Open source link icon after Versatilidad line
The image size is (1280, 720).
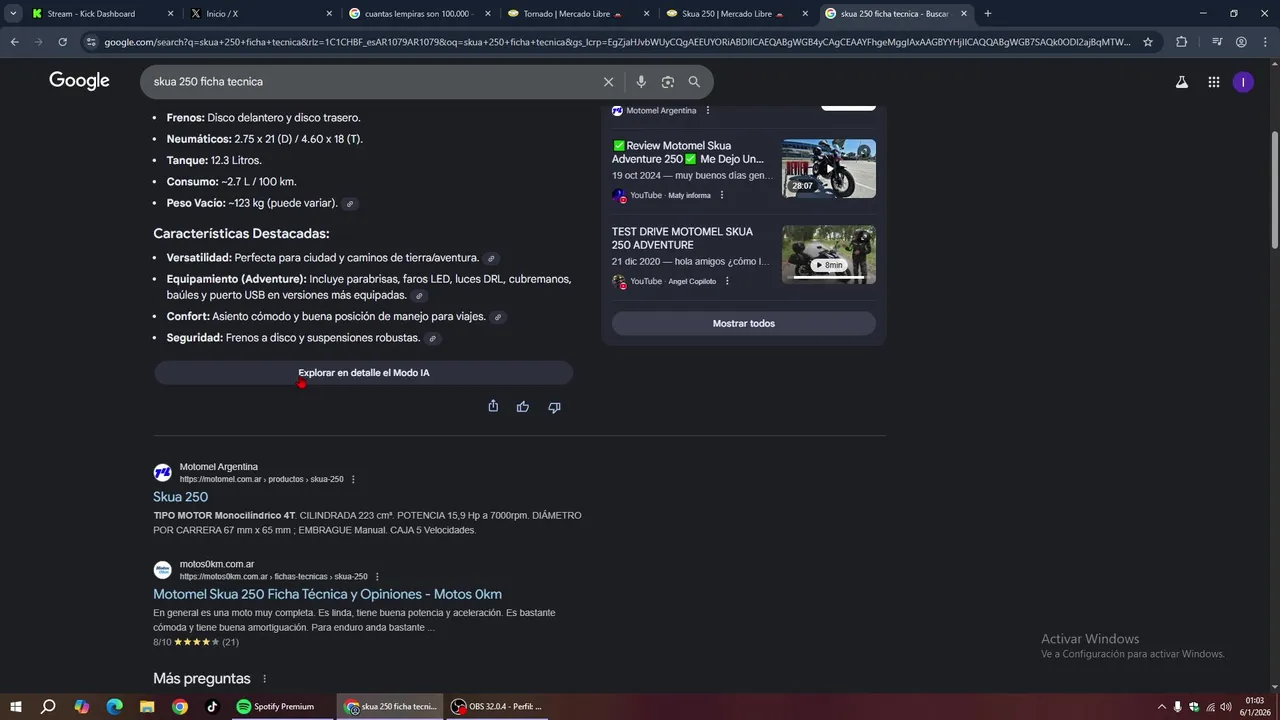coord(491,259)
